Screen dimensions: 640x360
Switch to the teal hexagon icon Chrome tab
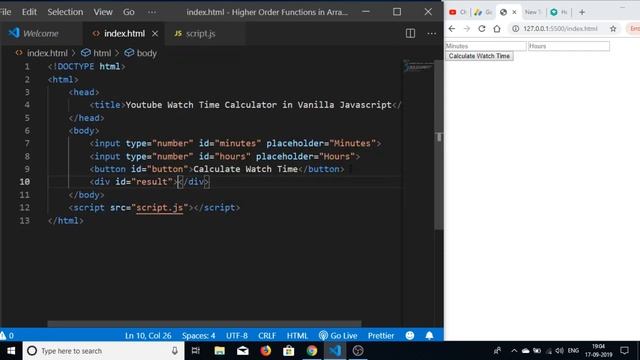click(x=558, y=12)
